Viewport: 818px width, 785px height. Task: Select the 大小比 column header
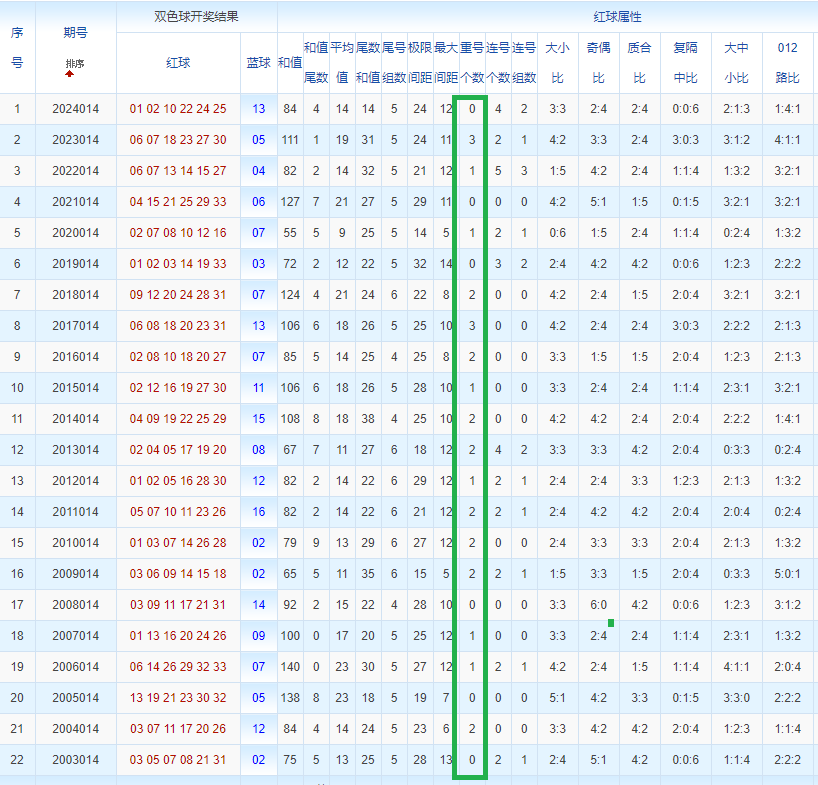(557, 63)
